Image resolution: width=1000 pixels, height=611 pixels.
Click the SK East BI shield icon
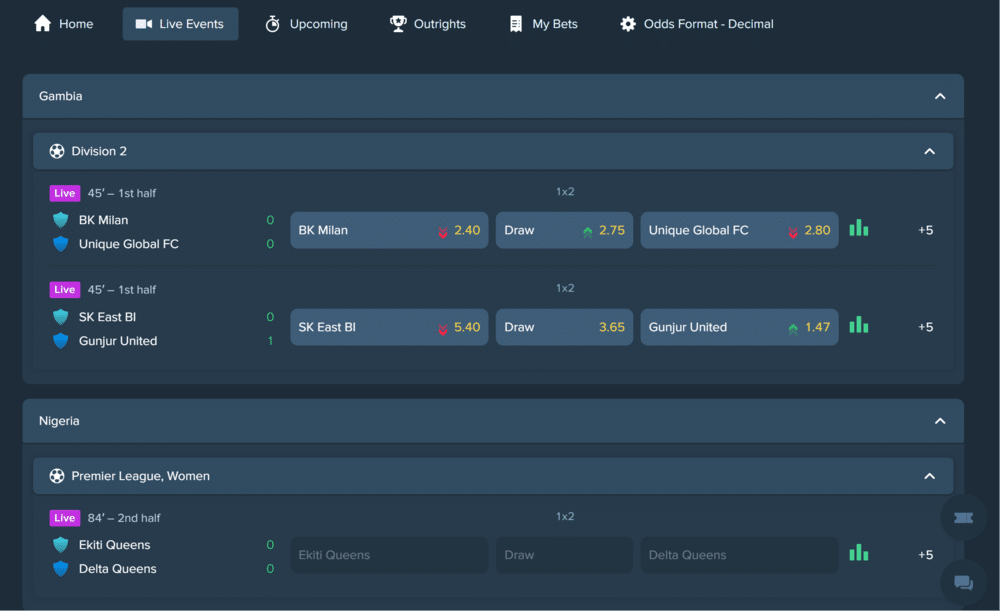tap(61, 317)
